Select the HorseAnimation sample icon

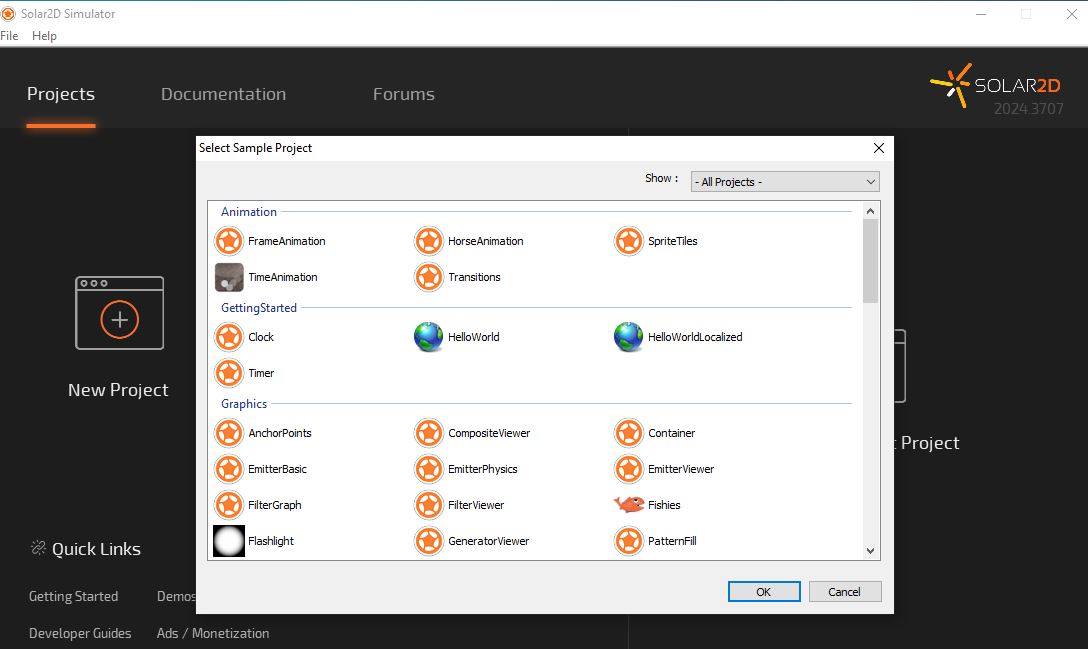click(429, 242)
